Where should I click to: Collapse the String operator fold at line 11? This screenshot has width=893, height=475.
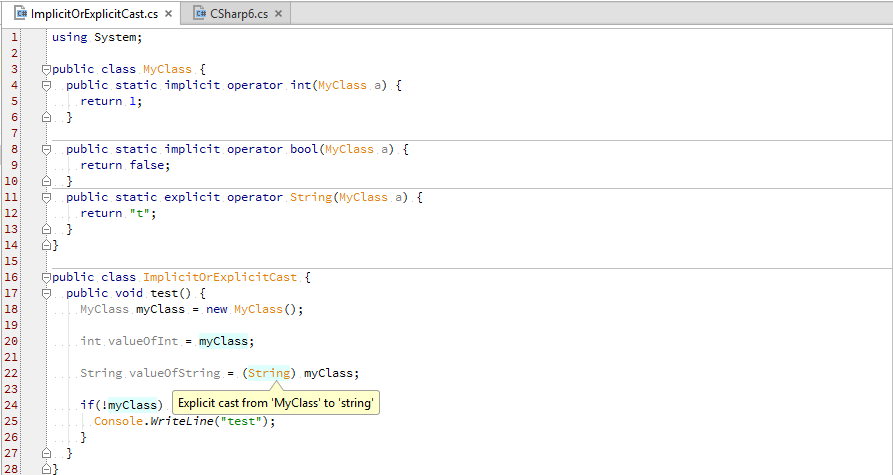click(46, 197)
